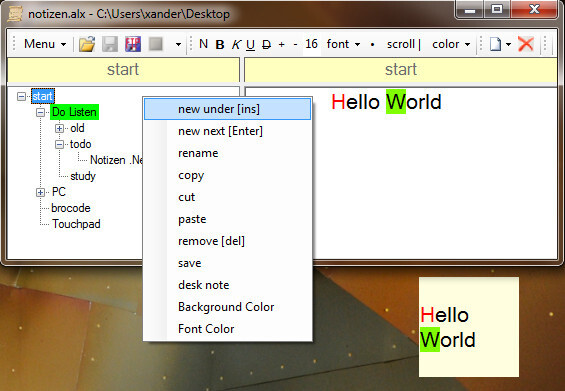
Task: Increase font size with plus
Action: point(281,44)
